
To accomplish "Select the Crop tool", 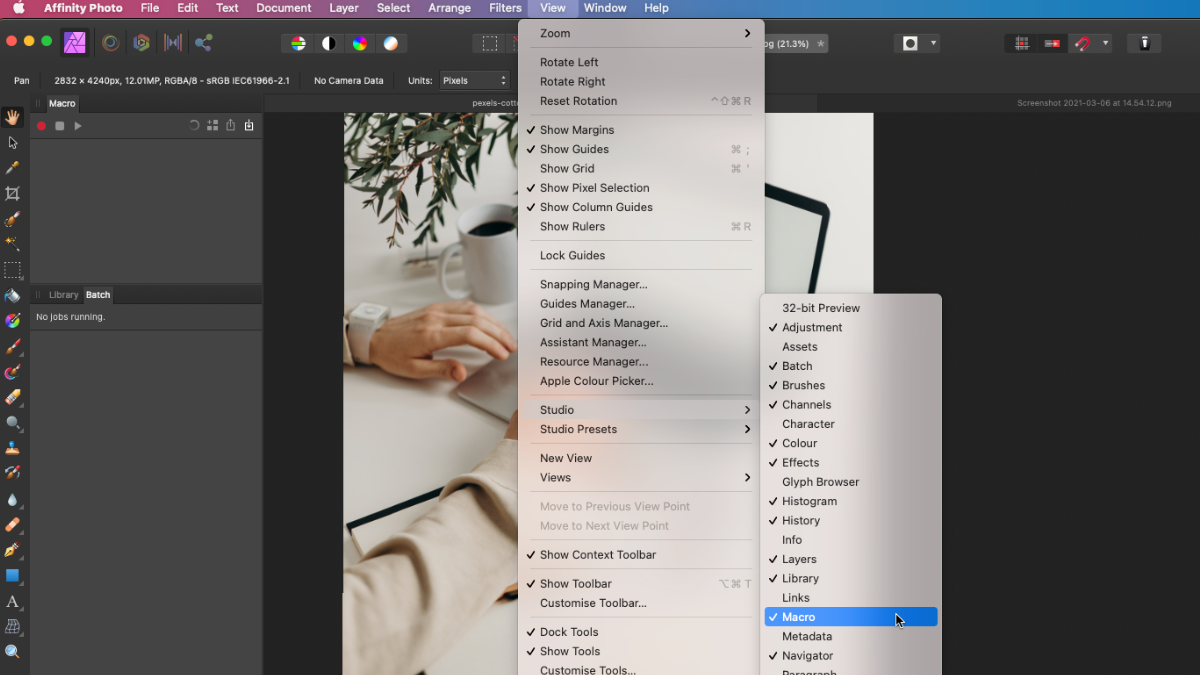I will (13, 193).
